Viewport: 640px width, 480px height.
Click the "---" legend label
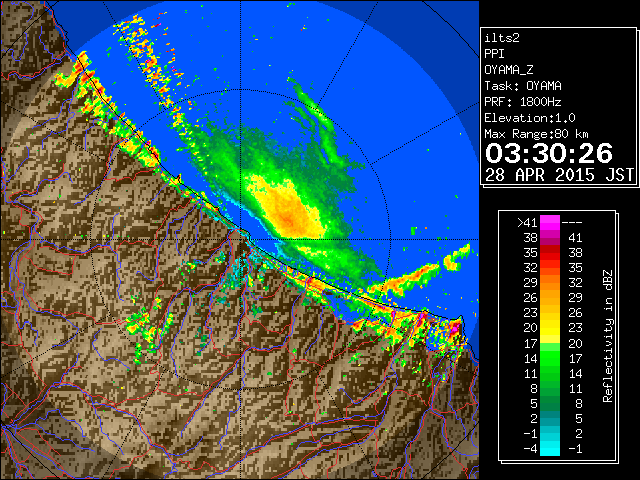click(572, 223)
